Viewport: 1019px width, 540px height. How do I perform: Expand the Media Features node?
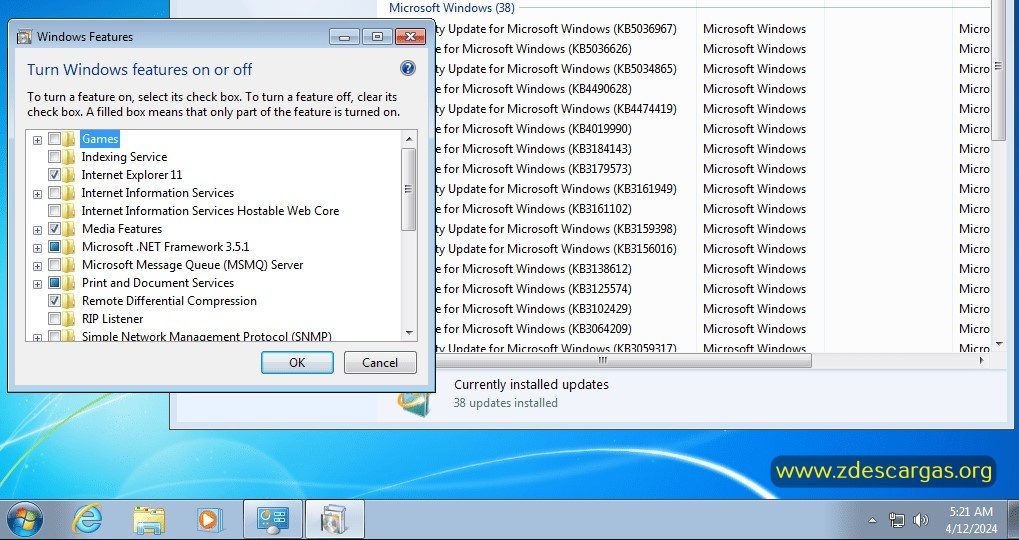[37, 230]
